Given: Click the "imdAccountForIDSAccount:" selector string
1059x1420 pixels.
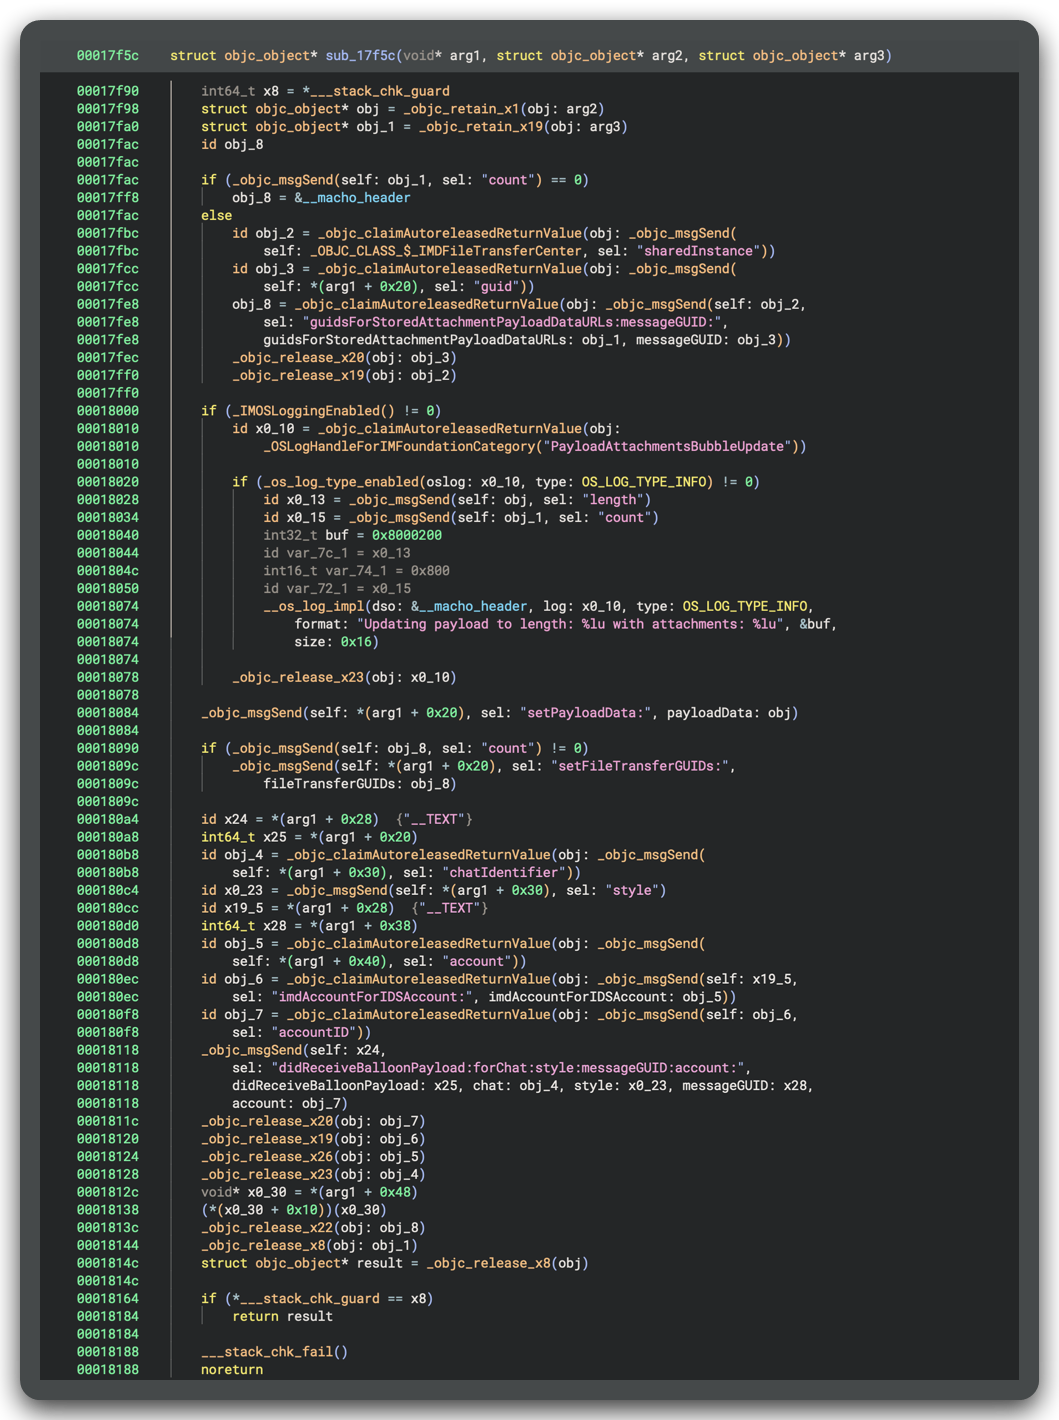Looking at the screenshot, I should pyautogui.click(x=372, y=997).
